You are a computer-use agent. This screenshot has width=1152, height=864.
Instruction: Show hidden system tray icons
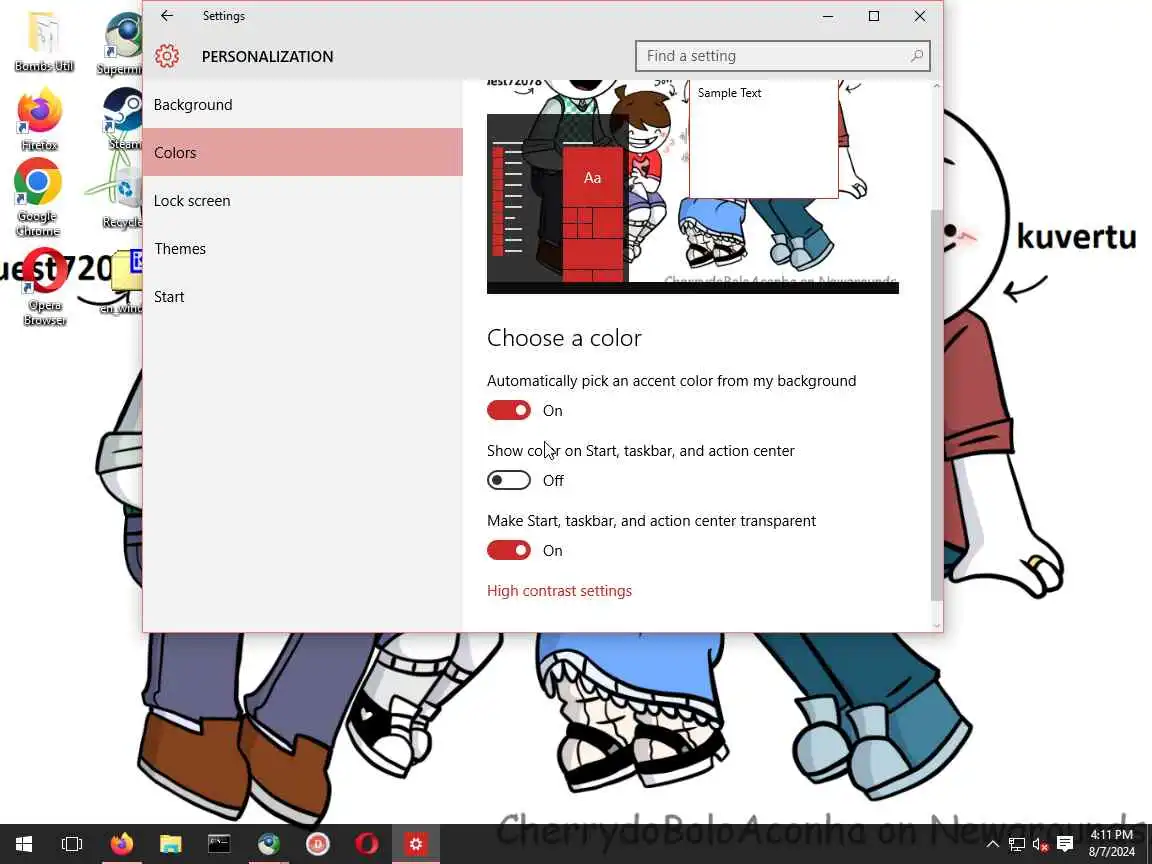(993, 844)
